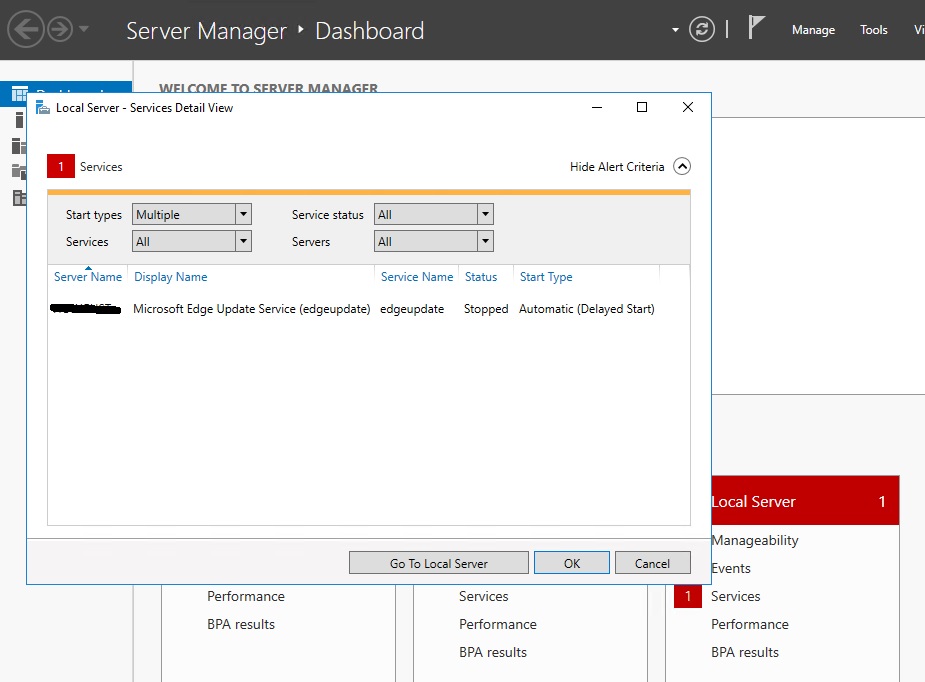The image size is (925, 682).
Task: Select the Microsoft Edge Update Service row
Action: [369, 309]
